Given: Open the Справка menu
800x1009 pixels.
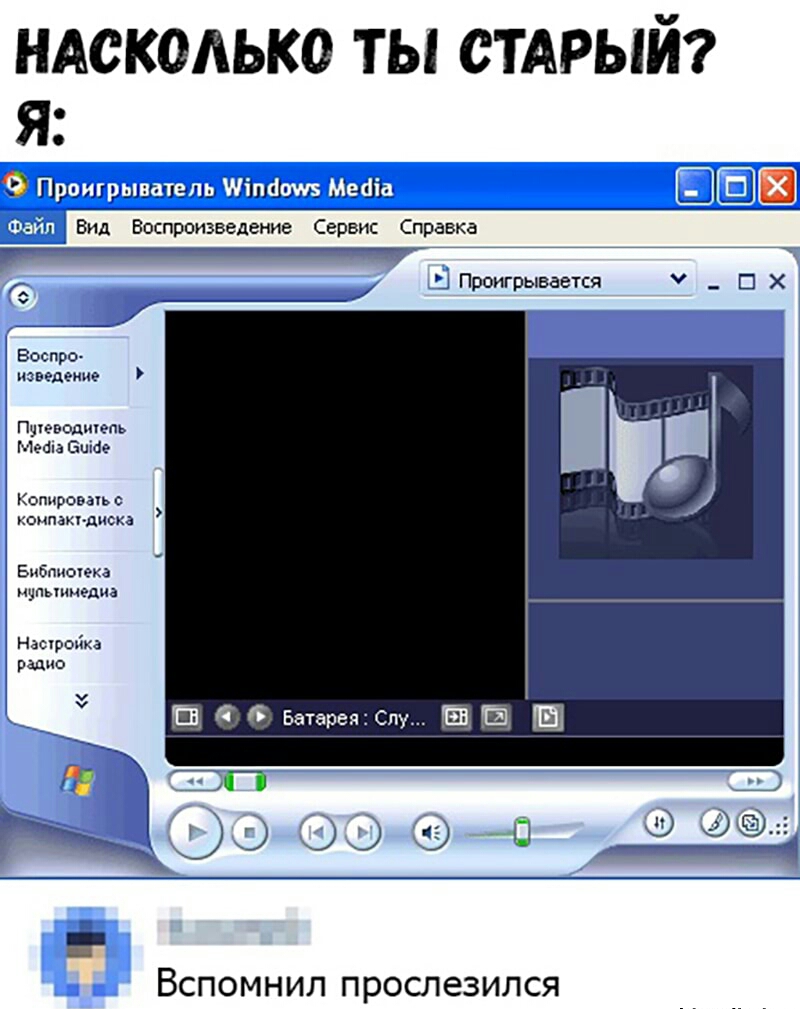Looking at the screenshot, I should [x=438, y=227].
